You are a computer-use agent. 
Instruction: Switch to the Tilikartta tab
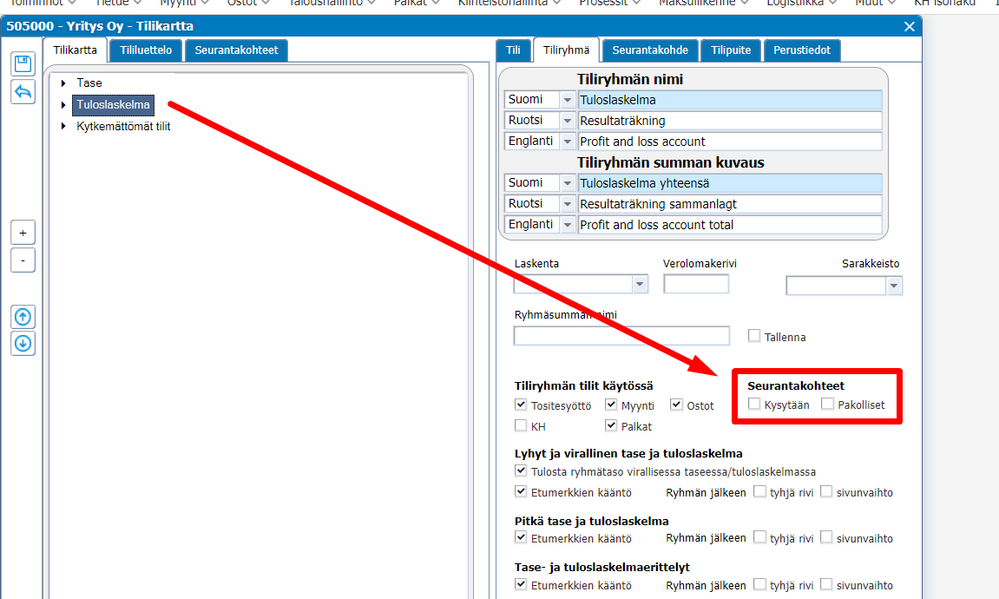pos(75,50)
